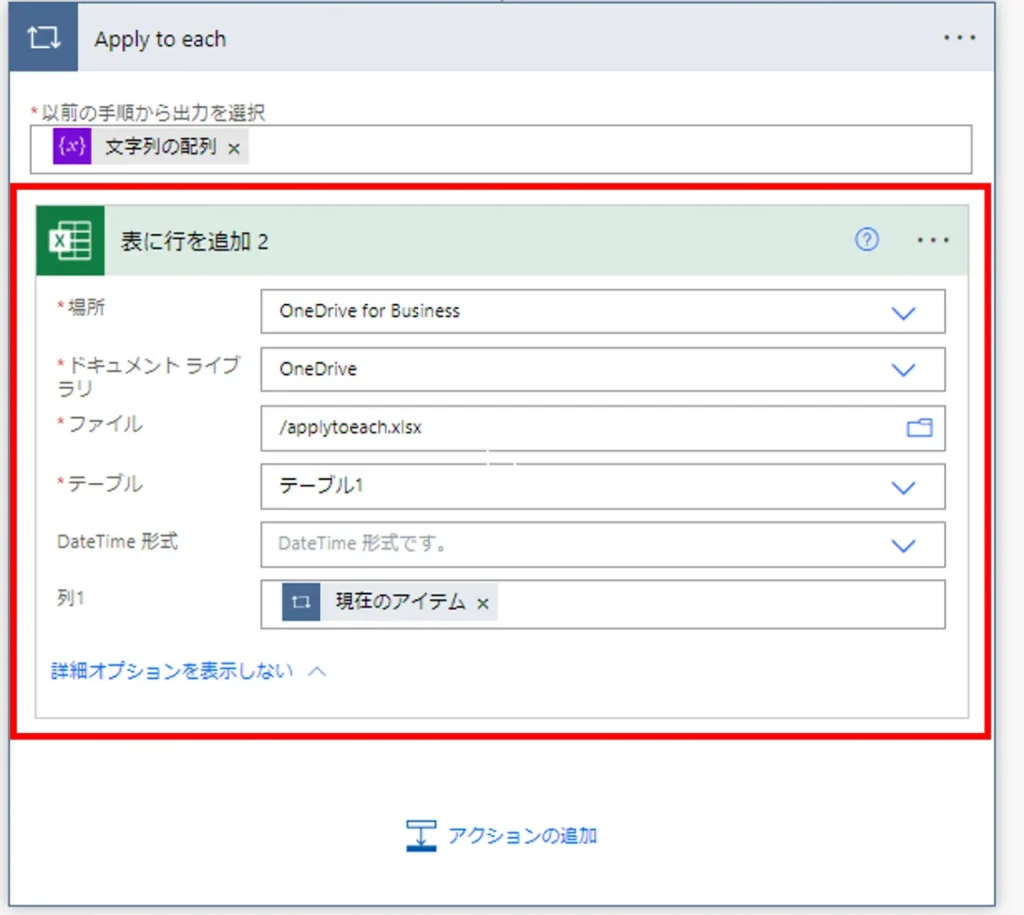
Task: Click 詳細オプションを表示しない link
Action: 172,671
